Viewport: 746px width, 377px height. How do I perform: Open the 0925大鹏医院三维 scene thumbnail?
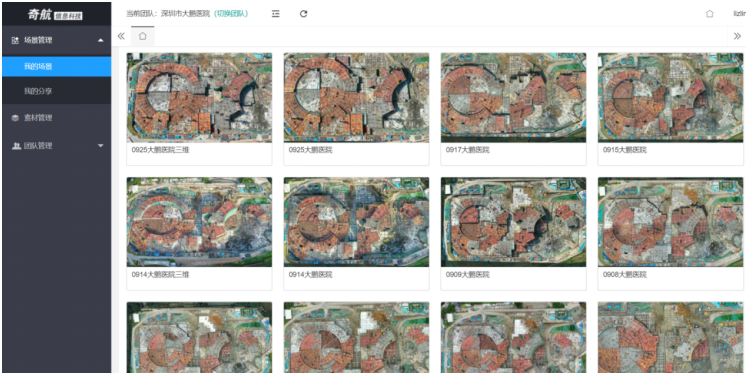tap(199, 98)
